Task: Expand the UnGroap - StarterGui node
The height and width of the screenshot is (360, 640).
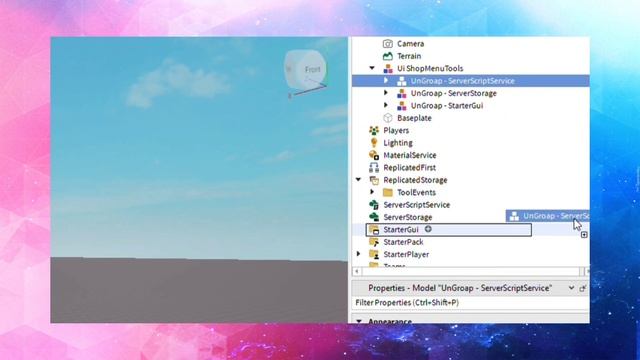Action: point(386,105)
